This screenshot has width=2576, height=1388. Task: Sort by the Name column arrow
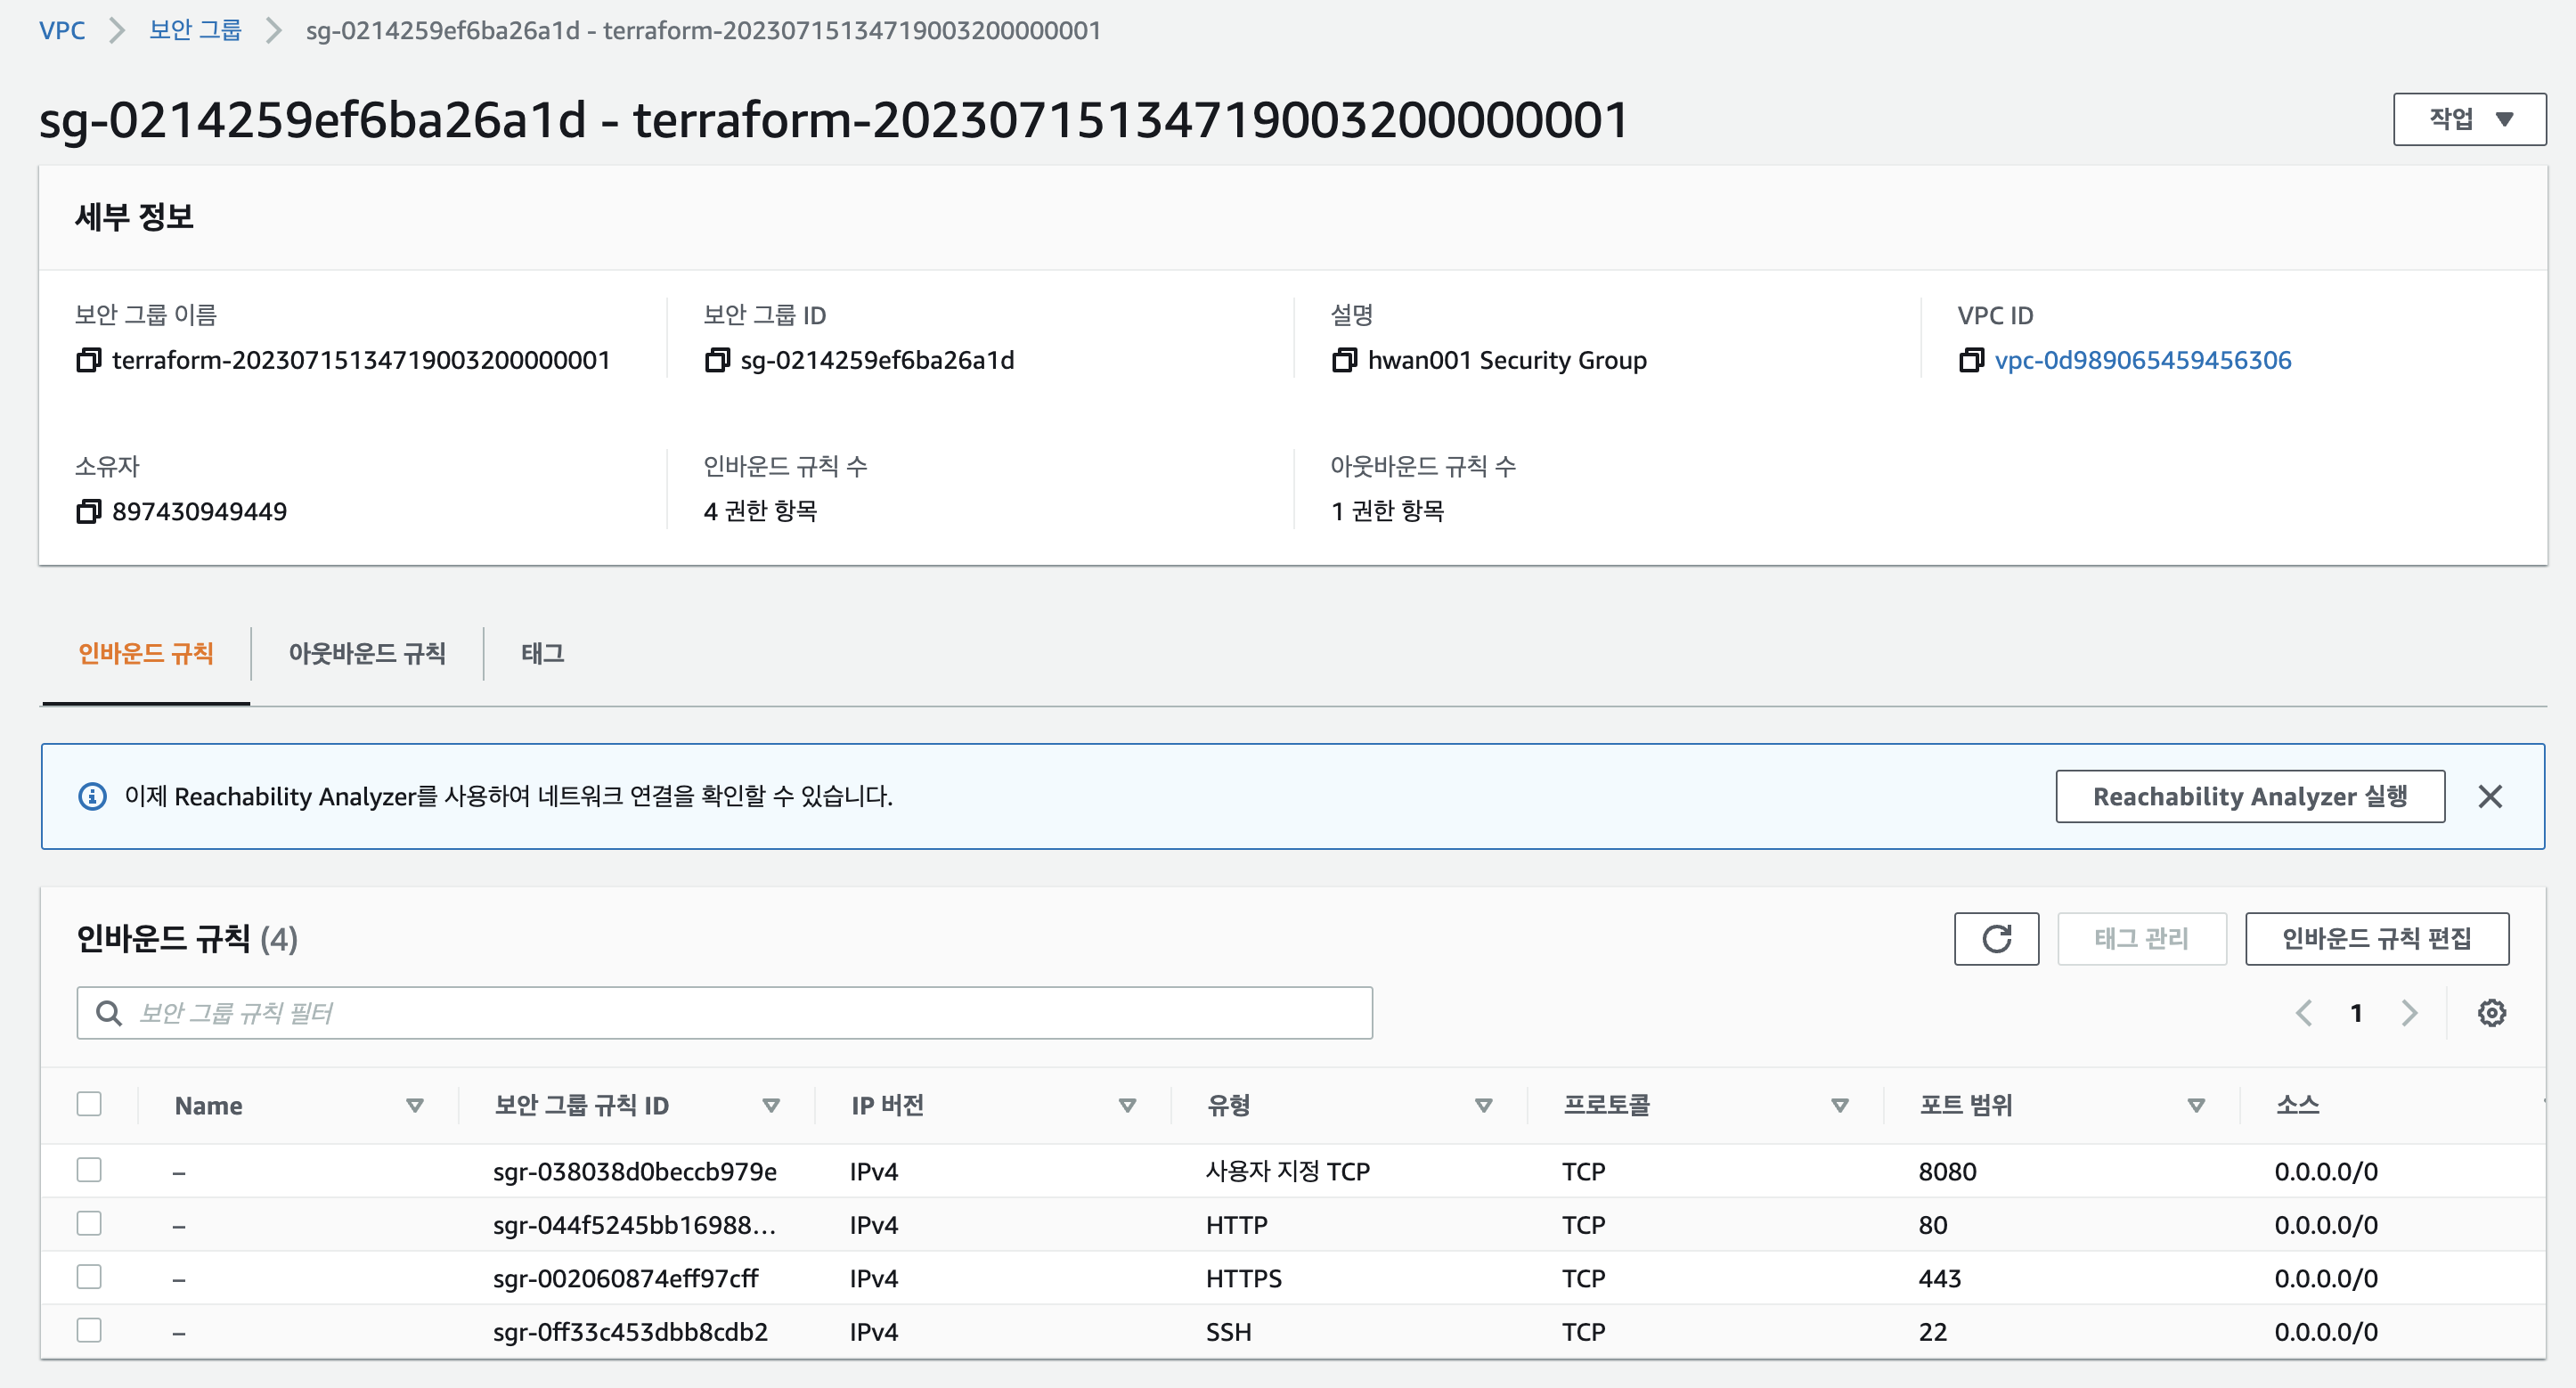[415, 1105]
